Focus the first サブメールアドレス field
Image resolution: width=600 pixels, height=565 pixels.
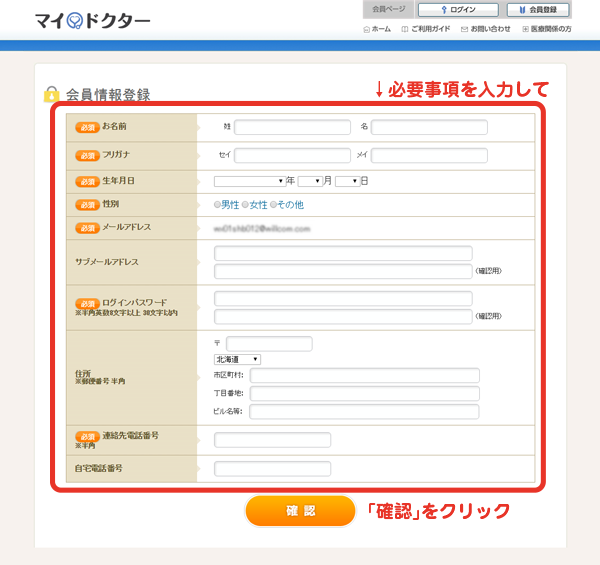tap(343, 253)
